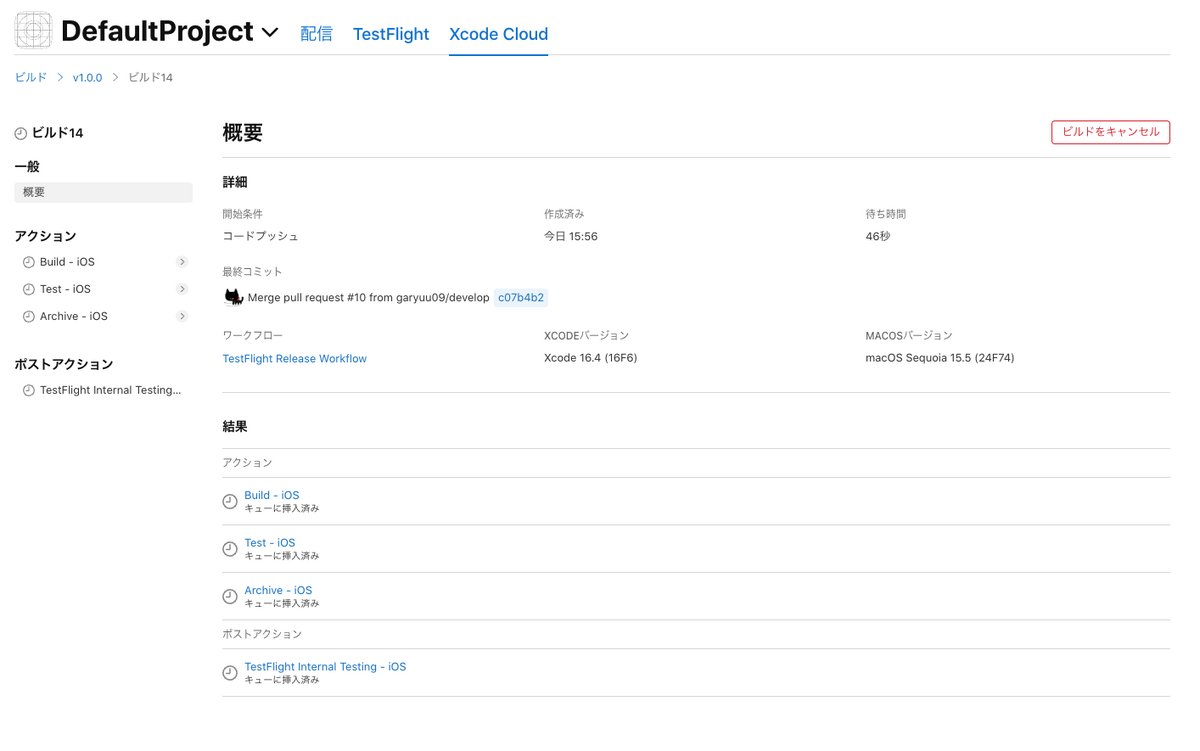The width and height of the screenshot is (1200, 751).
Task: Select the Xcode Cloud tab
Action: 498,34
